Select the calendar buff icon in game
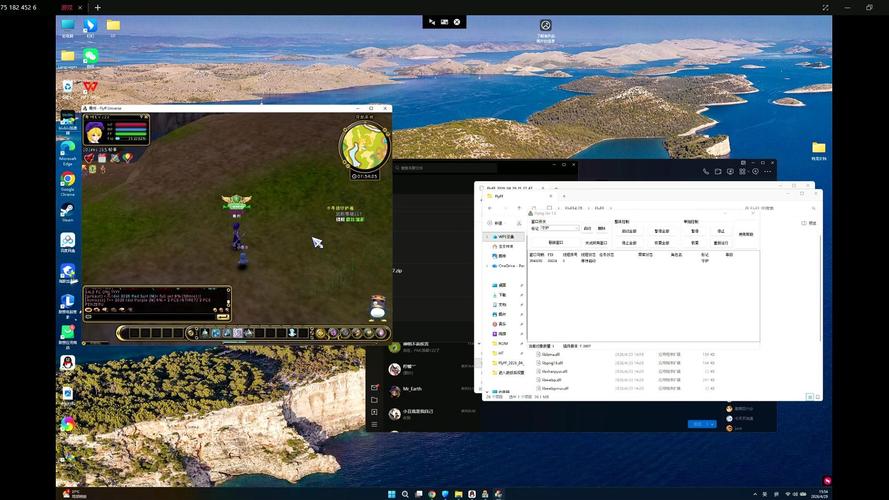The width and height of the screenshot is (889, 500). click(102, 158)
